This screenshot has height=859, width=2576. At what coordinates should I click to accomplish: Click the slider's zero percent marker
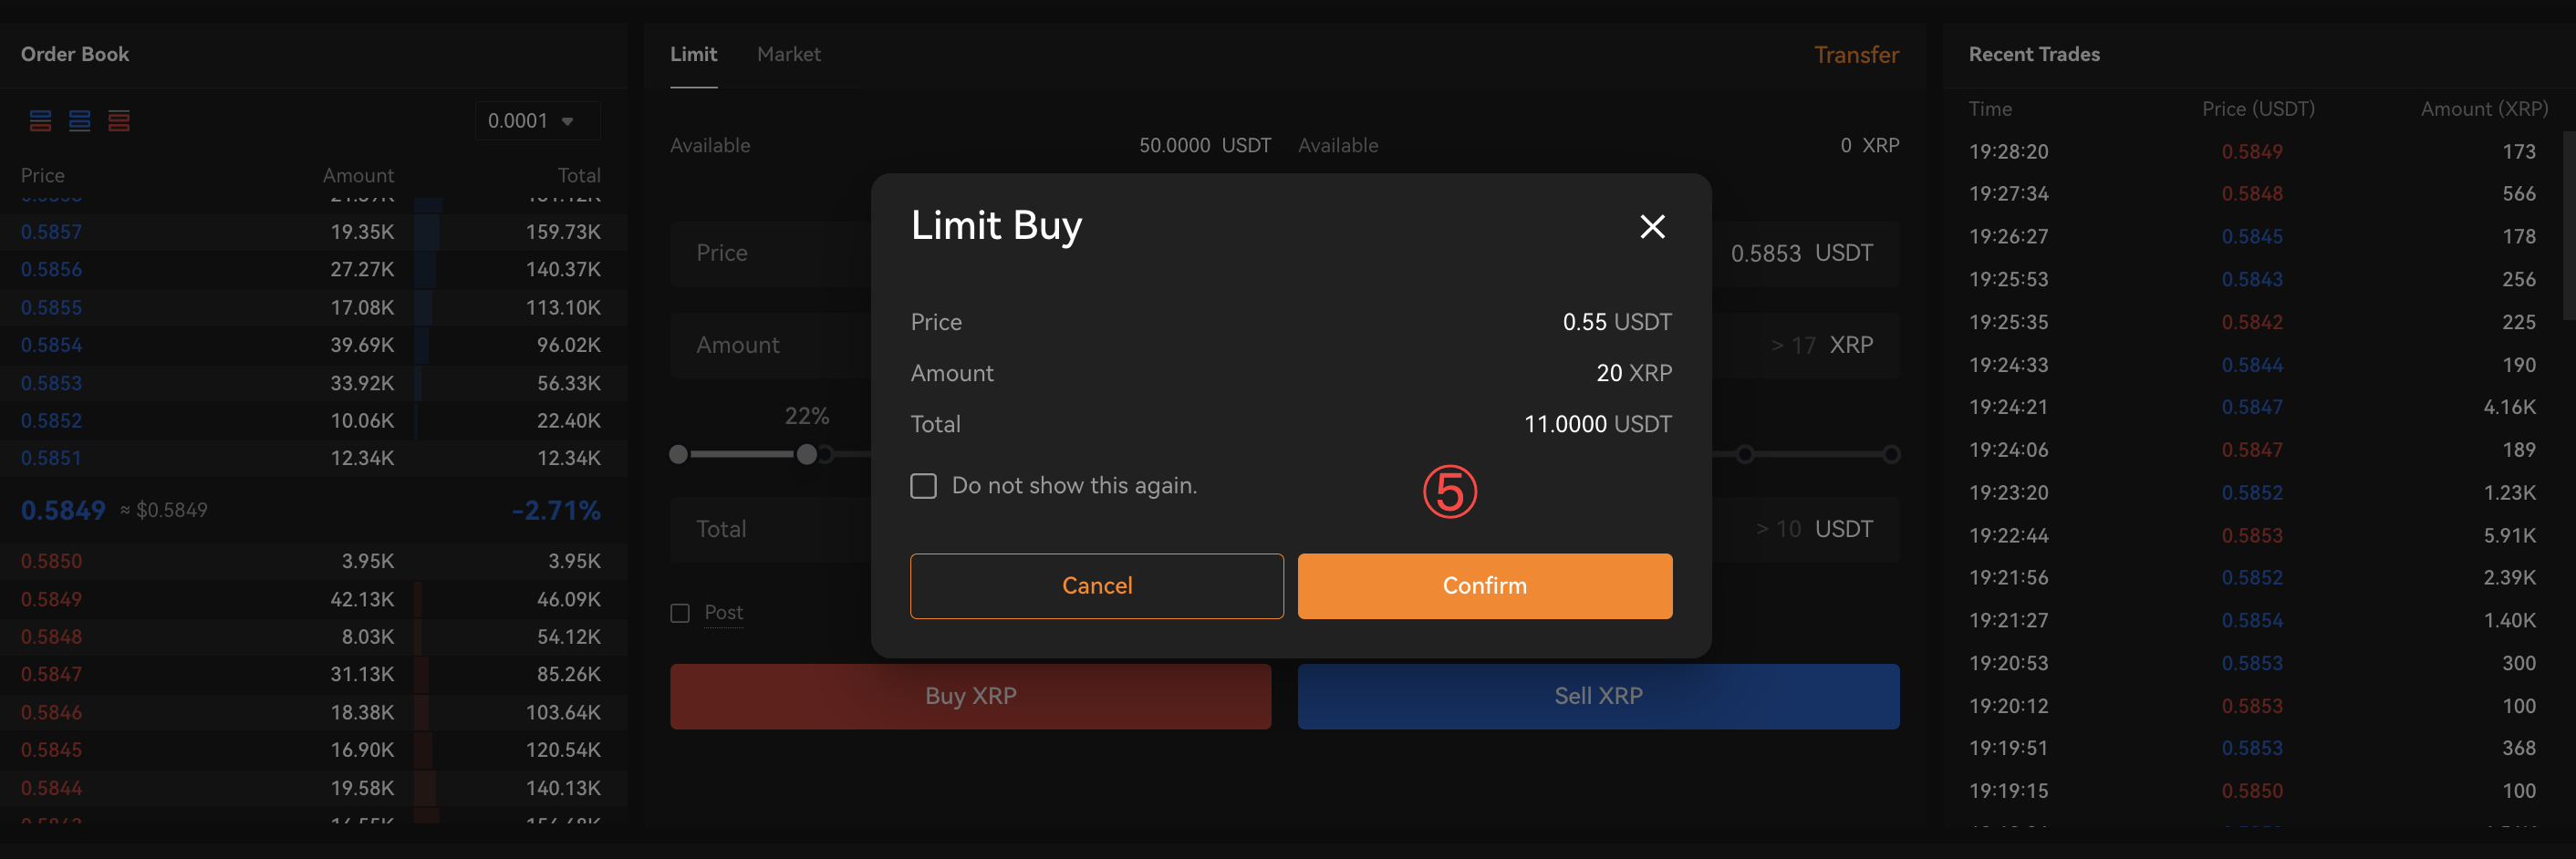[x=679, y=455]
